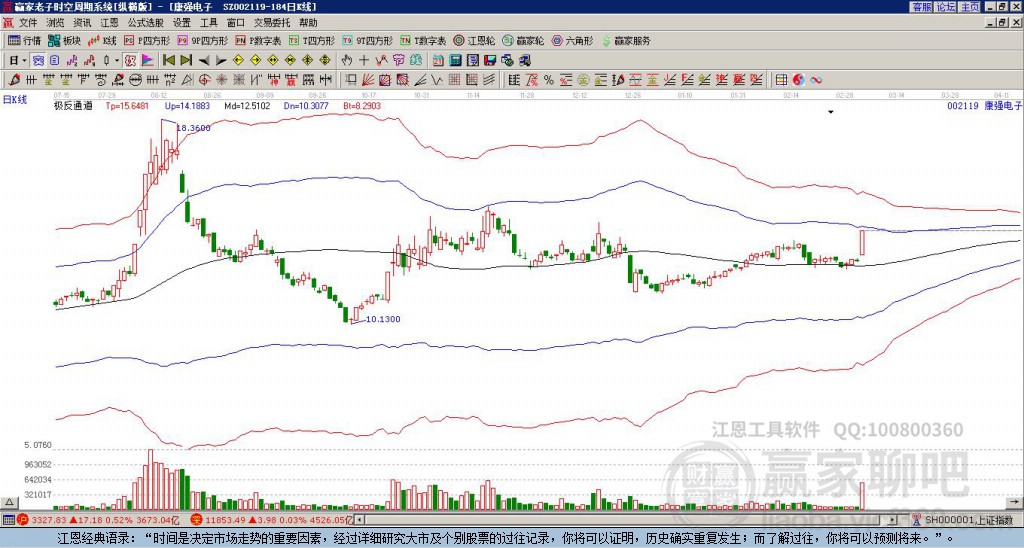The width and height of the screenshot is (1024, 548).
Task: Open 赢家服务 service link
Action: [x=626, y=40]
